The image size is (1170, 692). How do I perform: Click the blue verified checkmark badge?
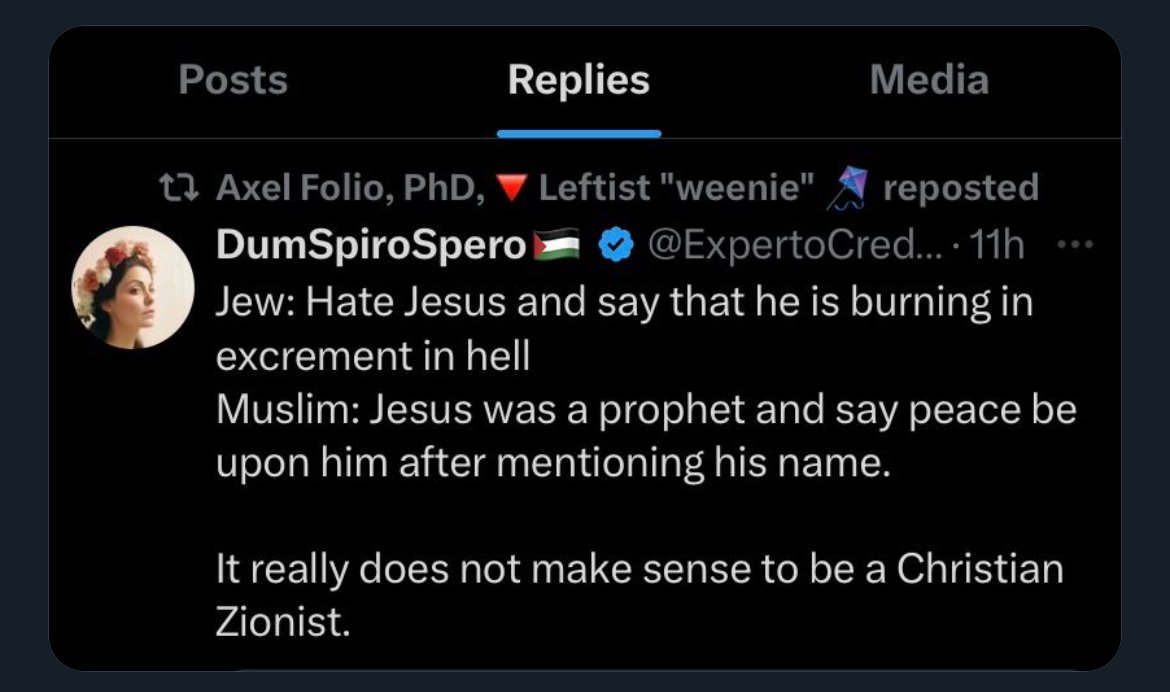[x=614, y=246]
